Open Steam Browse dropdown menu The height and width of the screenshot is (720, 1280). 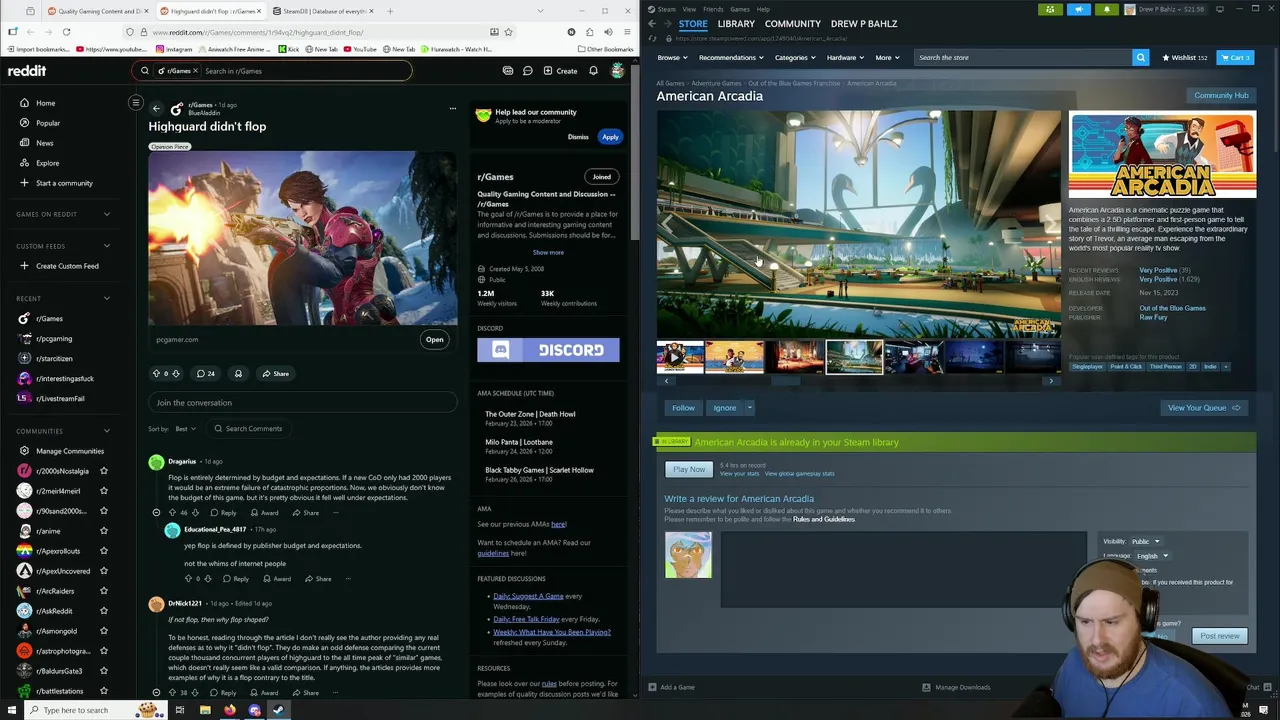[672, 57]
